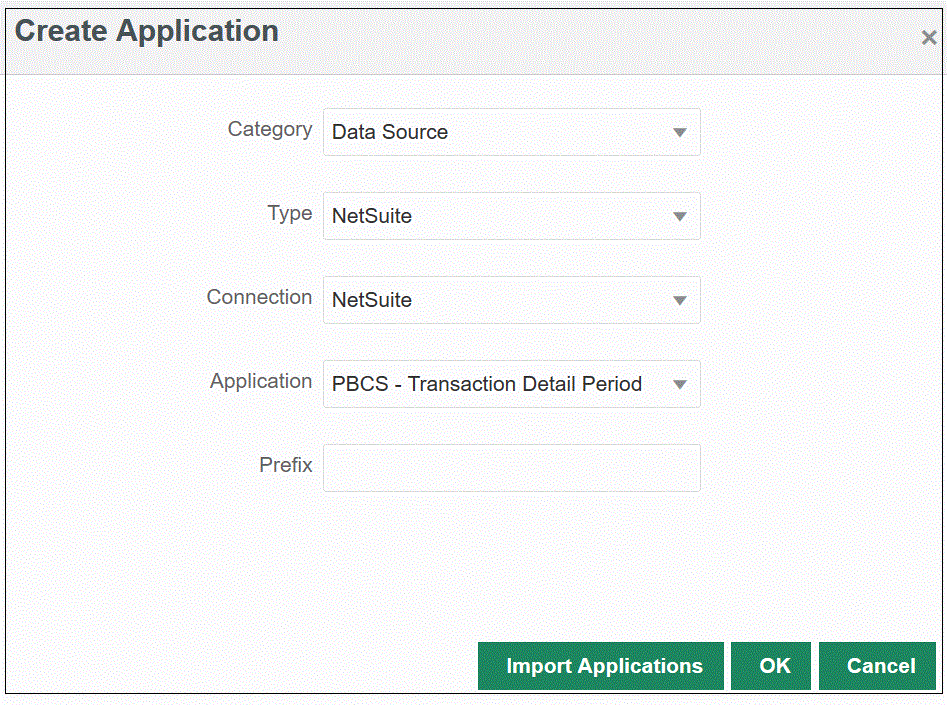Focus the Prefix text field

pyautogui.click(x=511, y=468)
